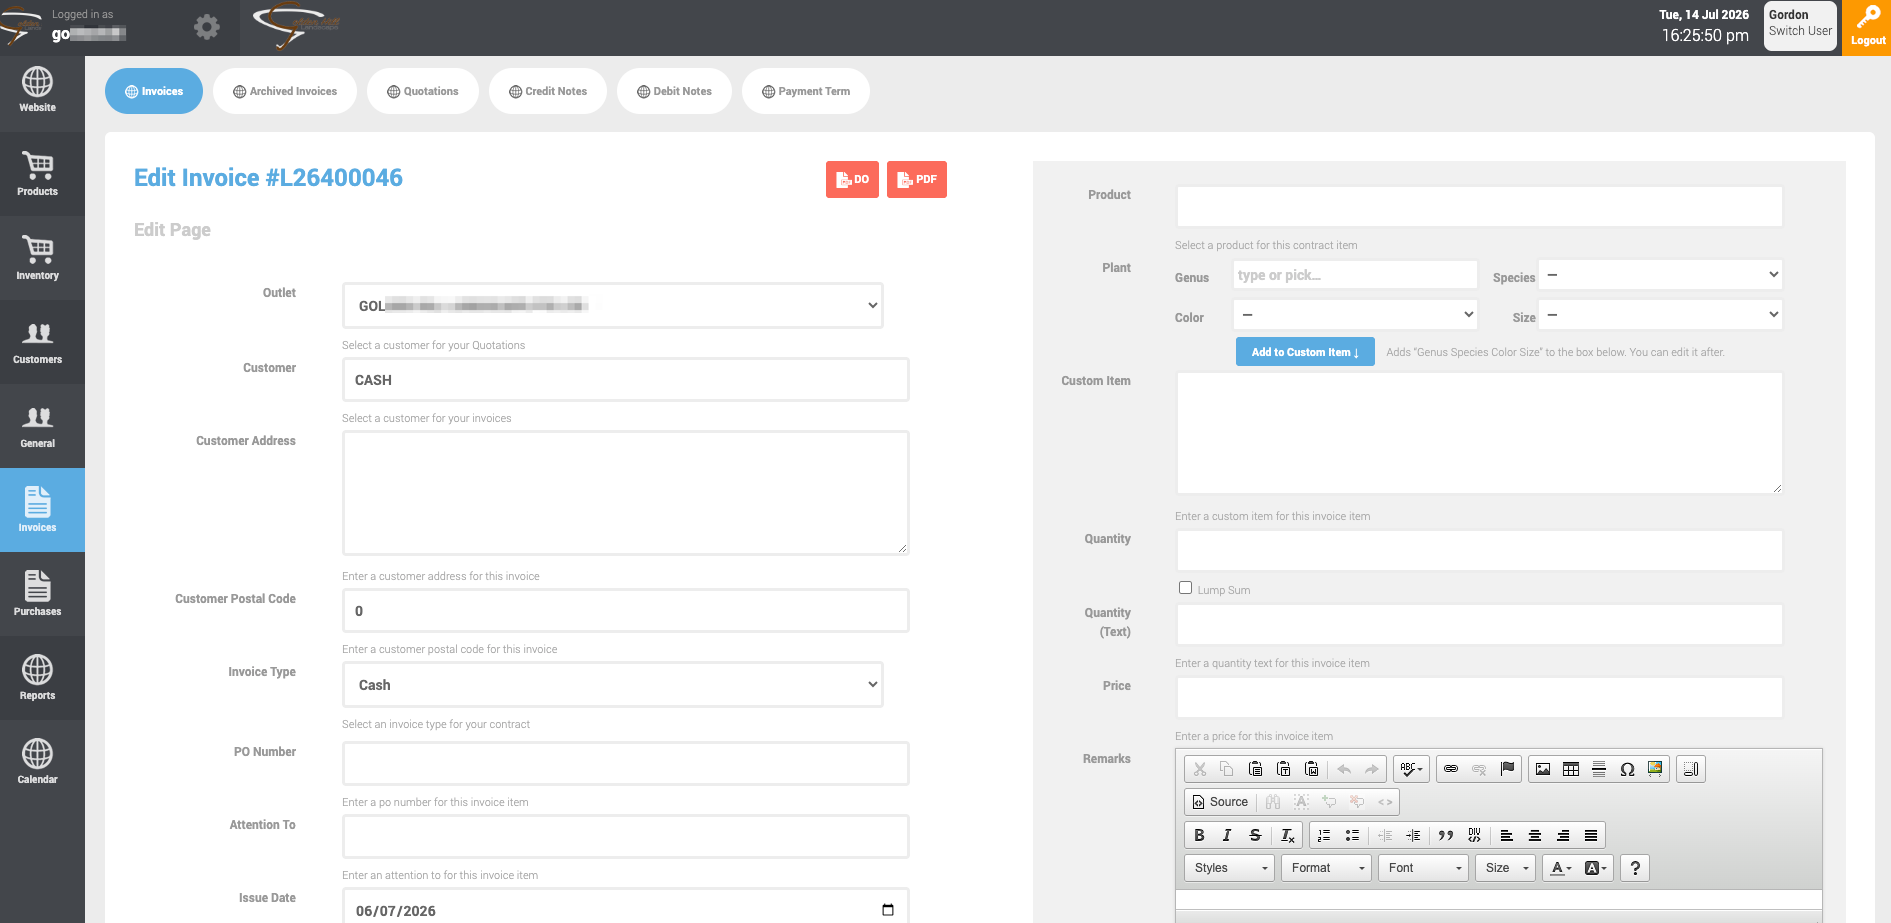Insert block quote in Remarks

1446,835
